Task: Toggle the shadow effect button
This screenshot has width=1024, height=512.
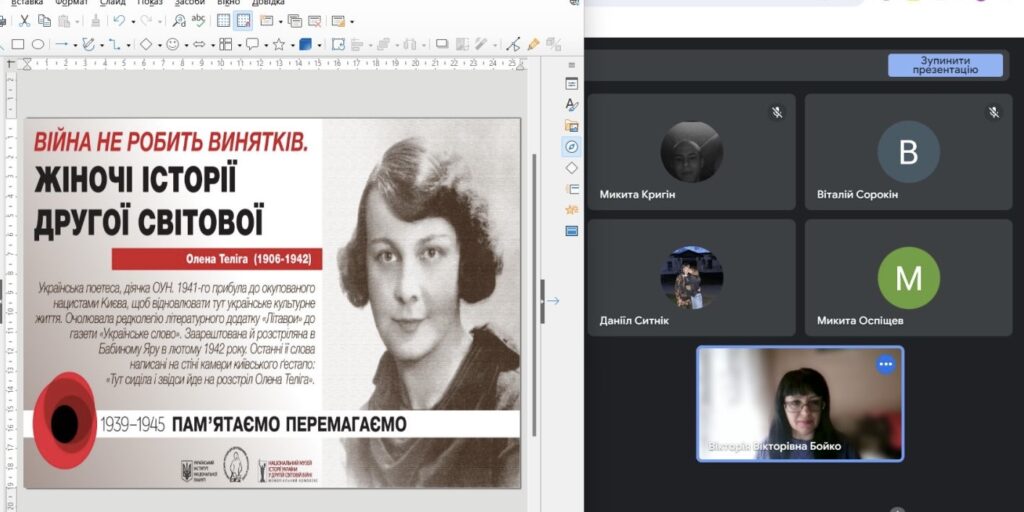Action: coord(442,44)
